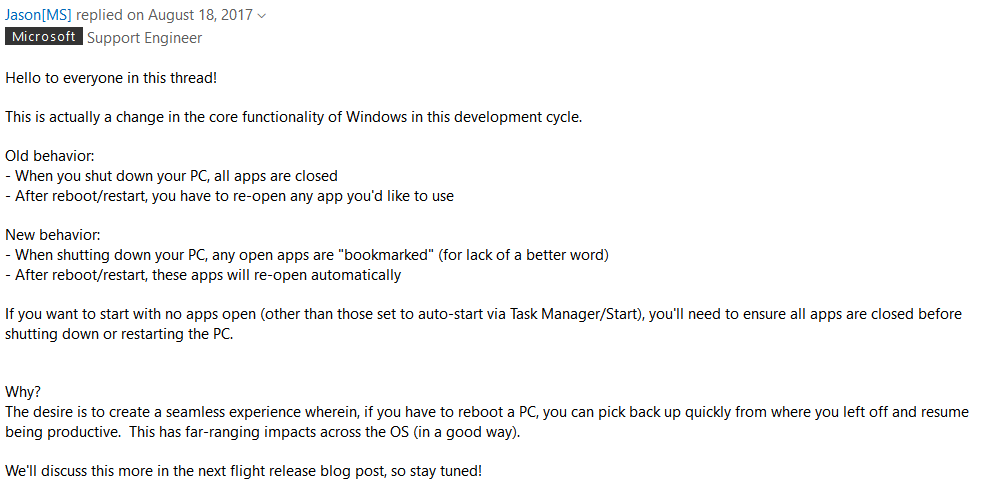
Task: Click the sentence about core functionality of Windows
Action: point(294,117)
